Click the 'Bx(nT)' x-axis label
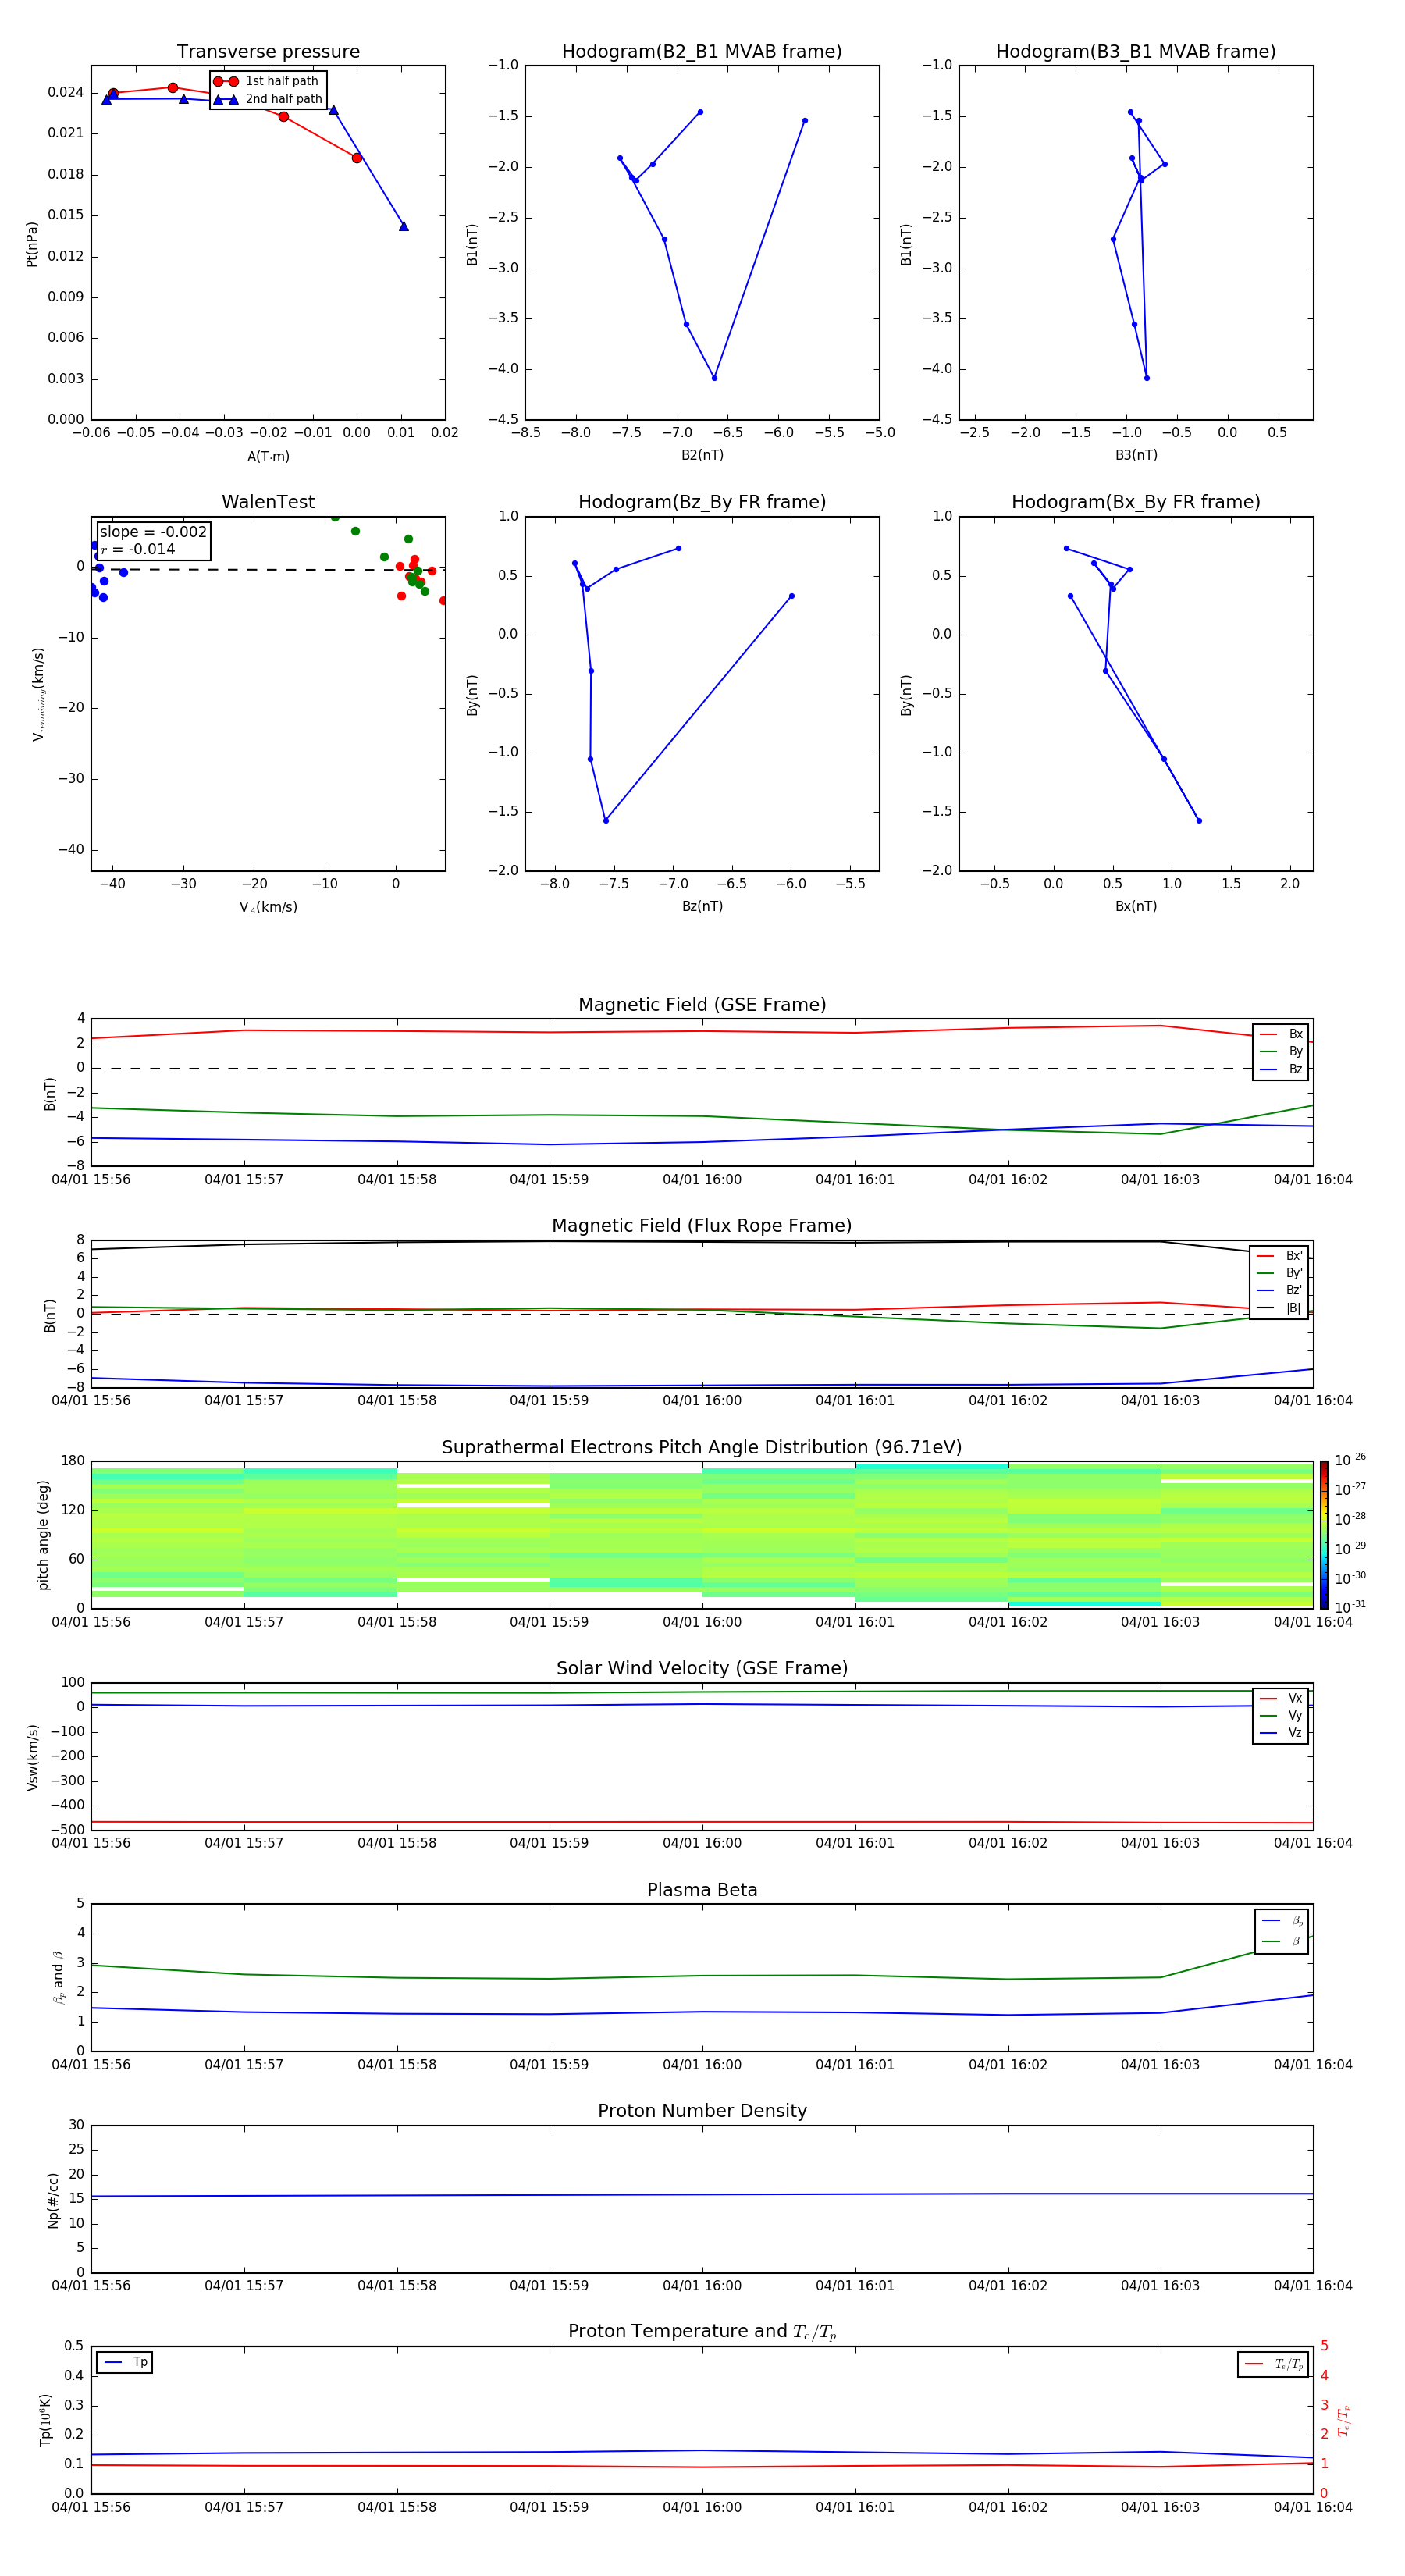1405x2576 pixels. tap(1136, 906)
